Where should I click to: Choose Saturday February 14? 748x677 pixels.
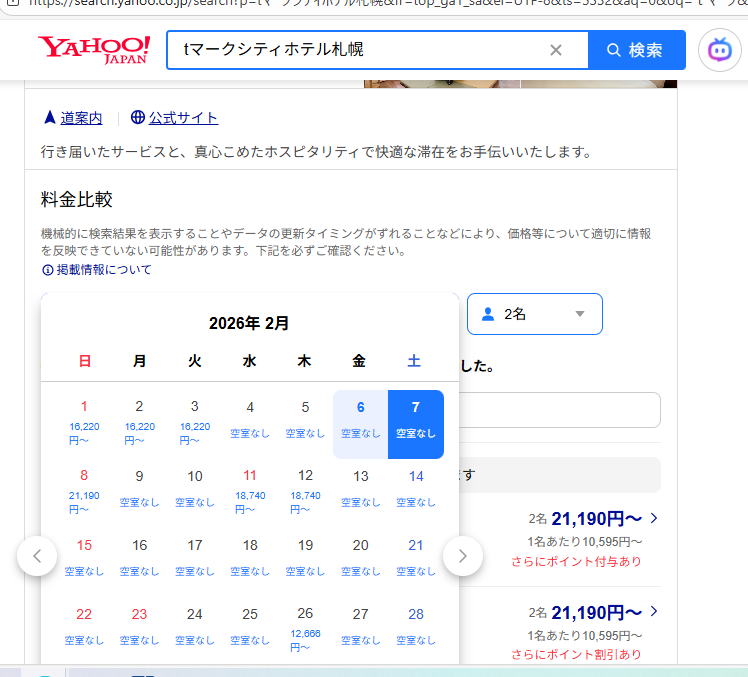click(x=416, y=493)
